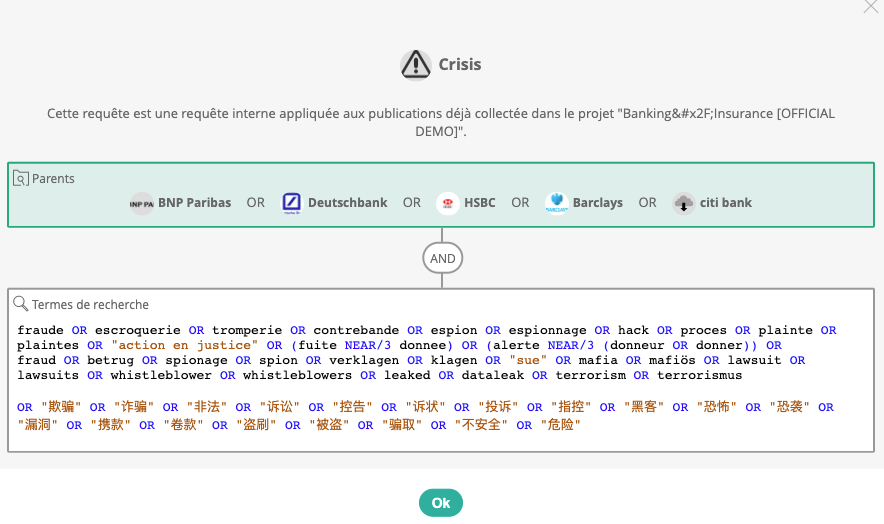This screenshot has height=524, width=884.
Task: Click the quoted term "sue"
Action: [528, 360]
